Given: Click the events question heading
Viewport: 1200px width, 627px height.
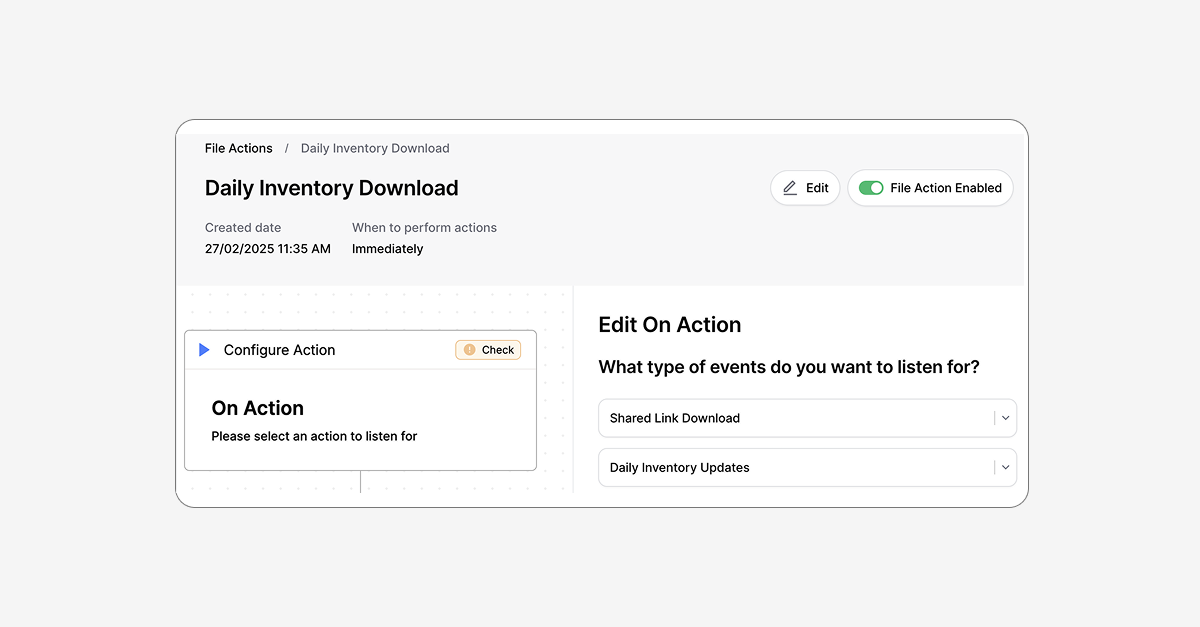Looking at the screenshot, I should [789, 367].
